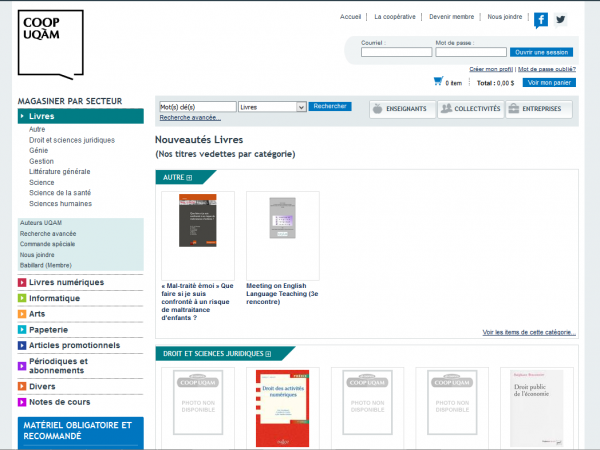This screenshot has height=450, width=600.
Task: Focus the Mot(s) clé(s) search field
Action: tap(198, 107)
